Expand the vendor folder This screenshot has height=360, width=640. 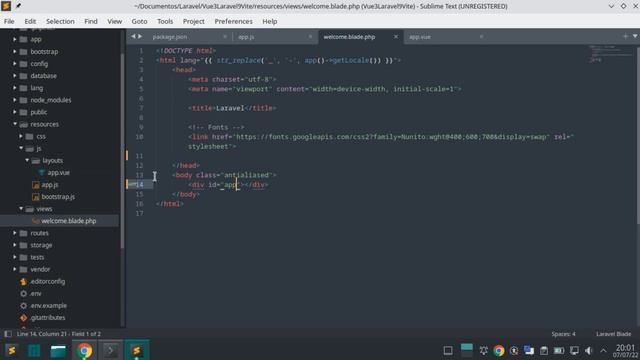click(x=15, y=269)
